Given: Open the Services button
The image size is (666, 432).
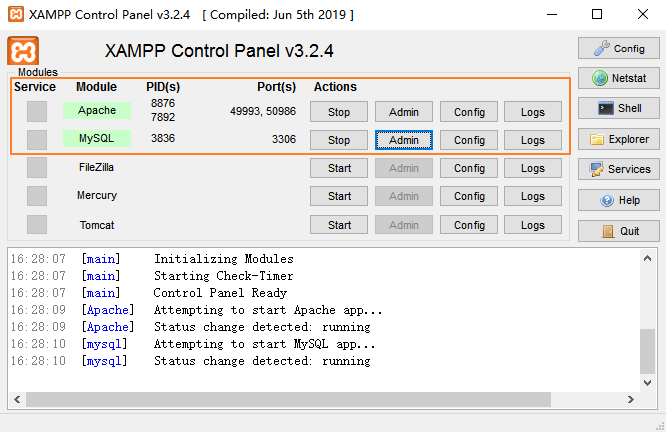Looking at the screenshot, I should [618, 169].
